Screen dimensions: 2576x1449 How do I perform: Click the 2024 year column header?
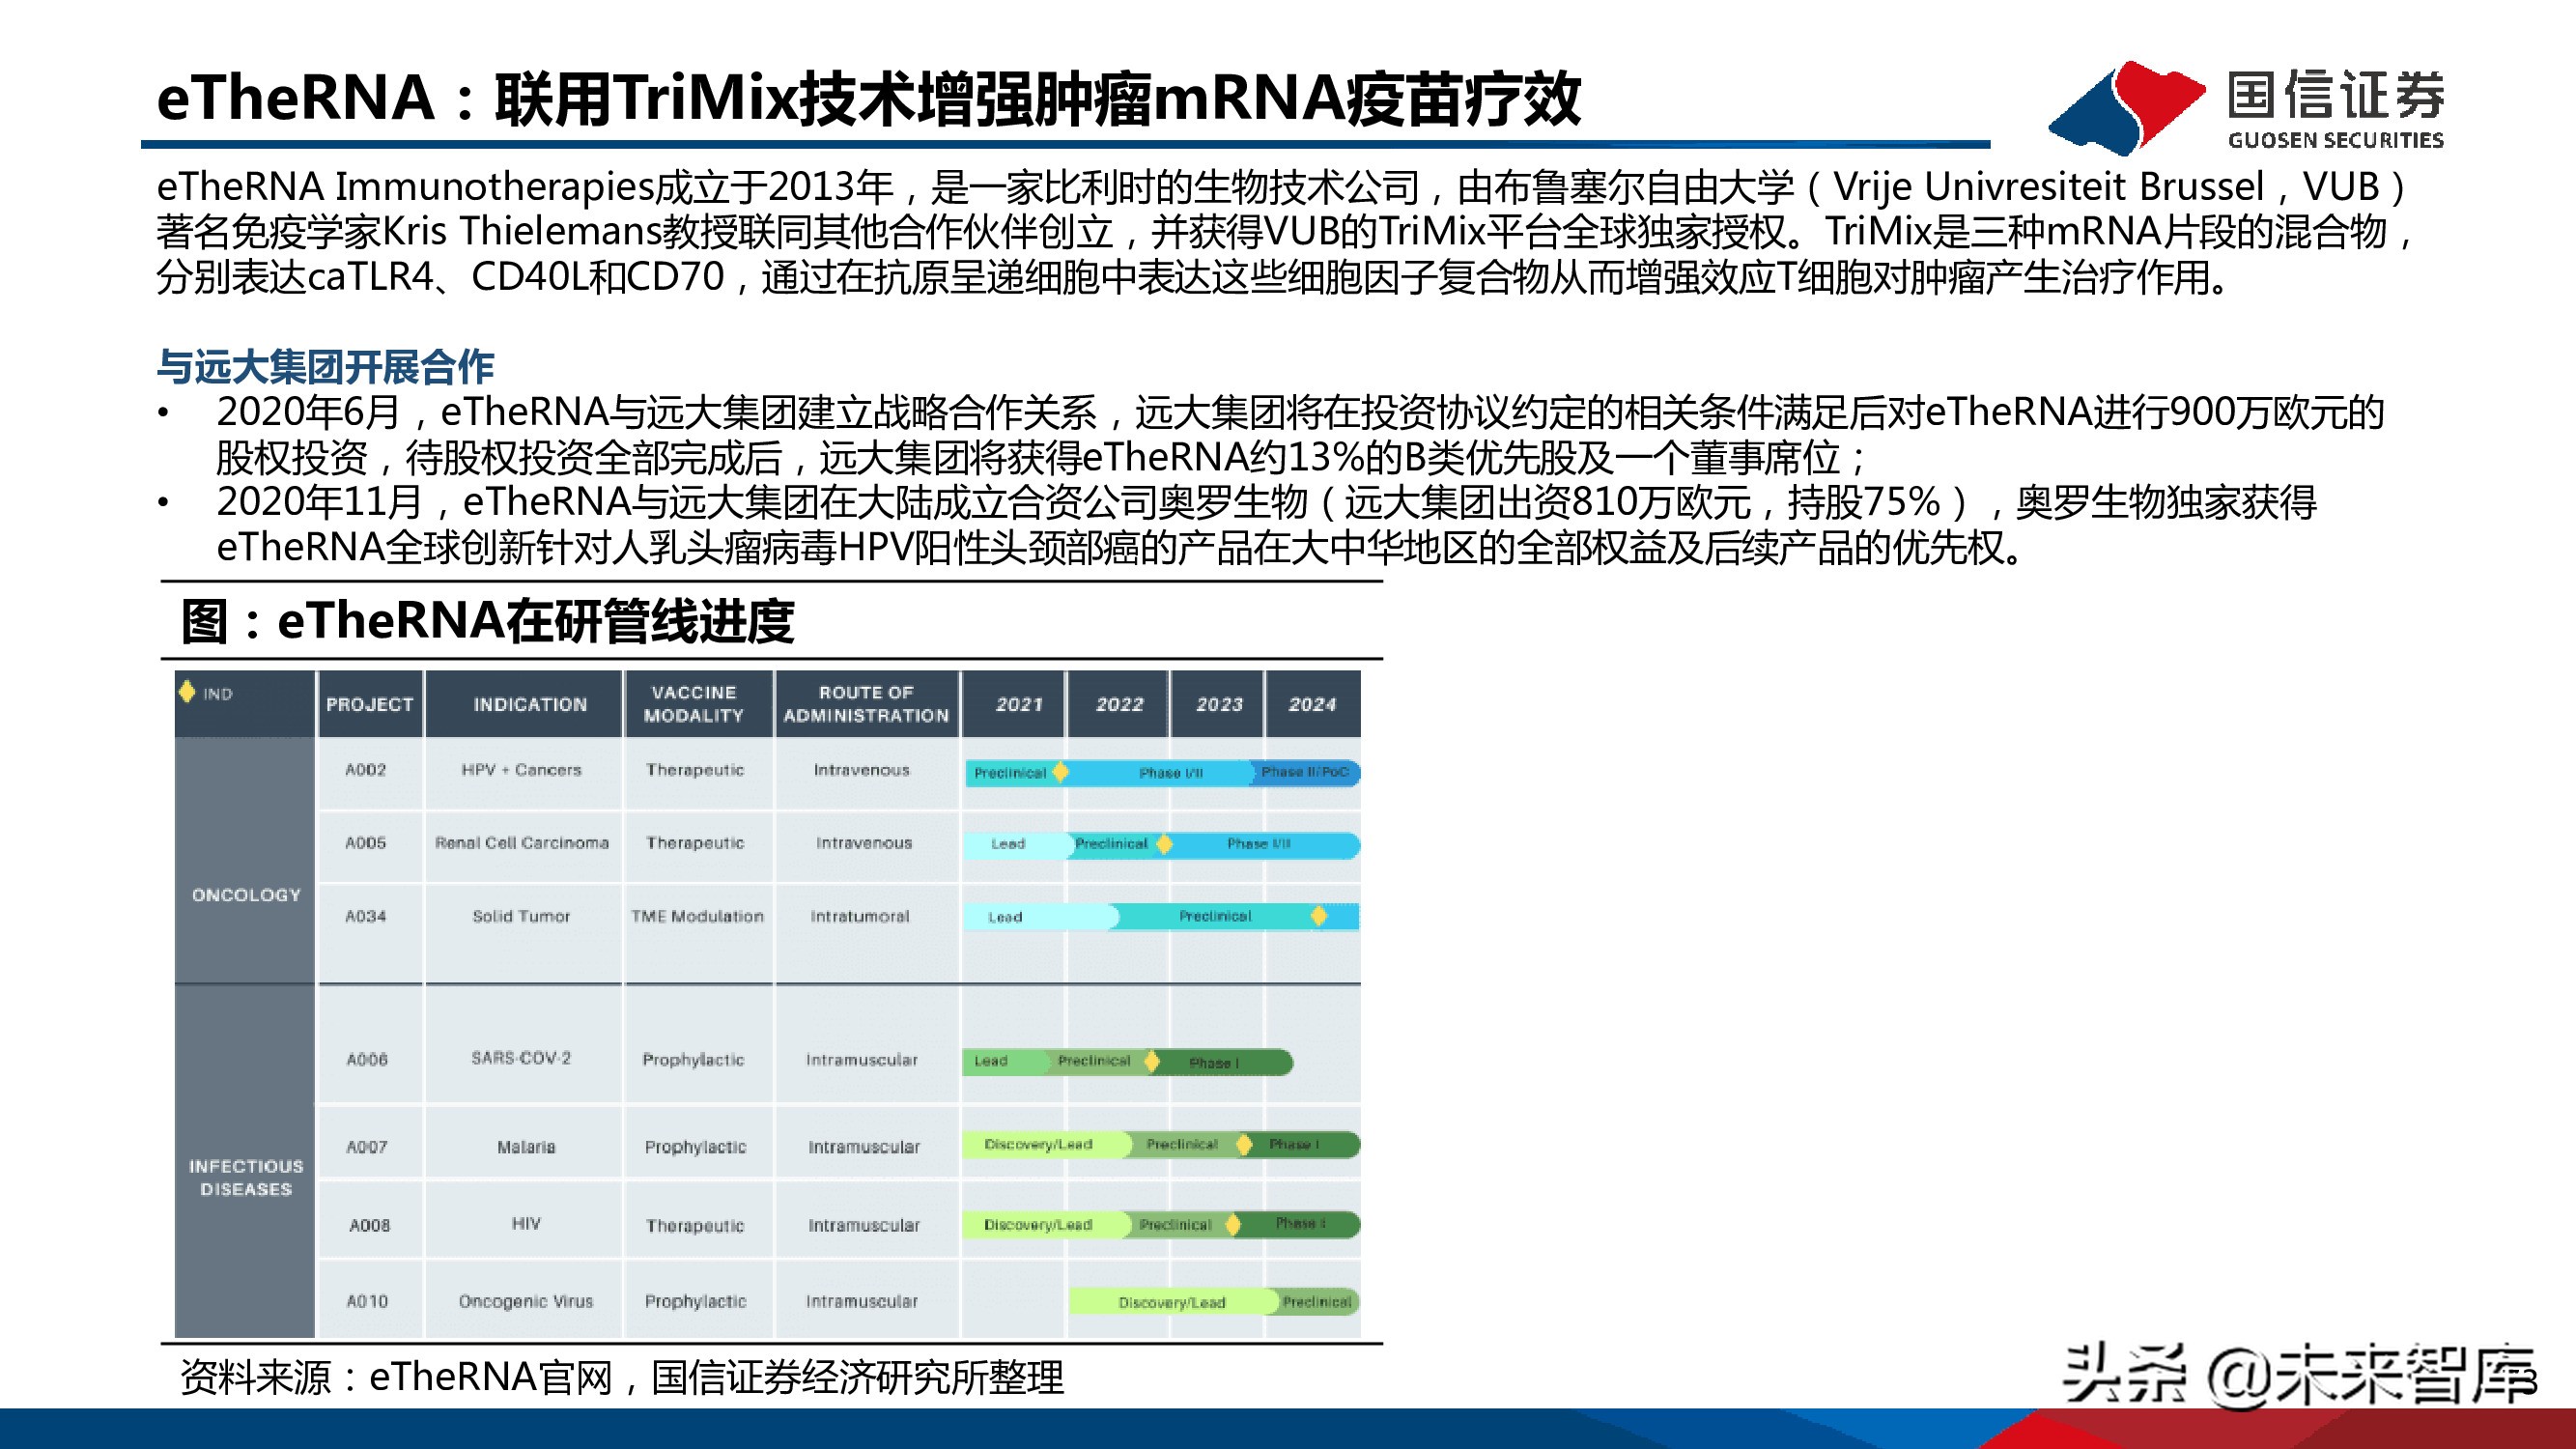tap(1312, 704)
